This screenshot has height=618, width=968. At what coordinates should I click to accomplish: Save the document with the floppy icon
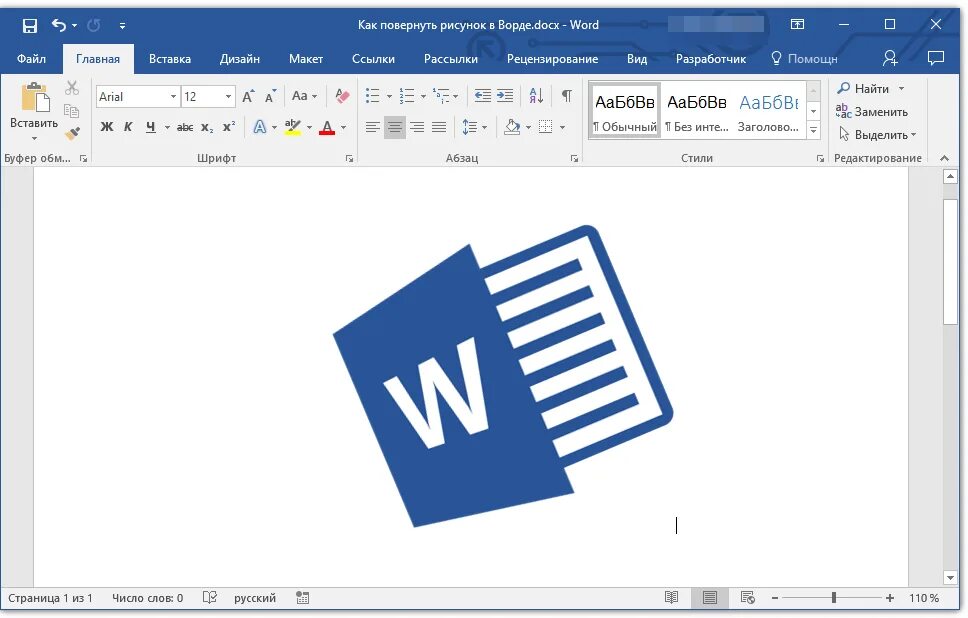coord(30,25)
